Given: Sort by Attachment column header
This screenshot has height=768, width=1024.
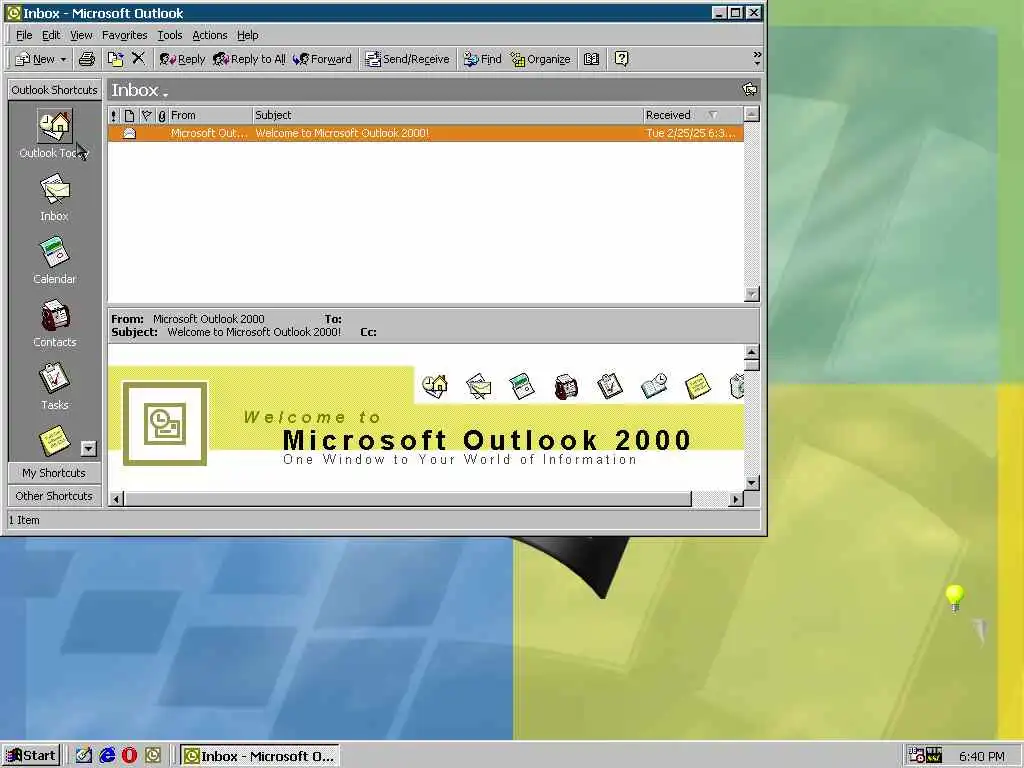Looking at the screenshot, I should [162, 116].
